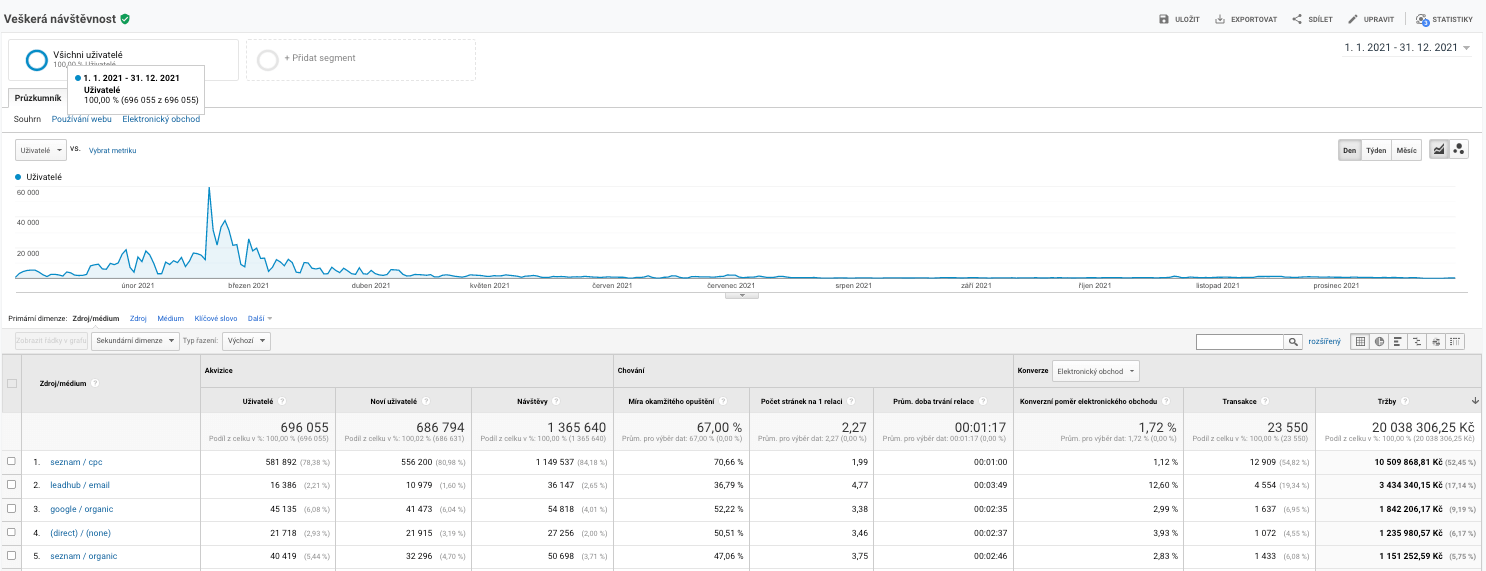The height and width of the screenshot is (571, 1486).
Task: Click help icon next to Noví uživatelé
Action: 426,401
